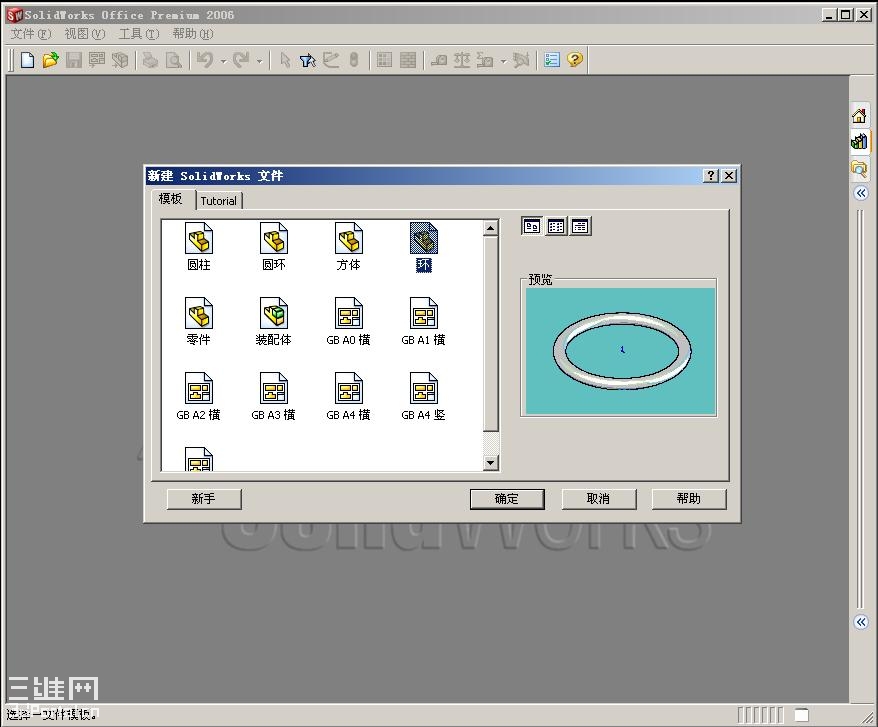Select the 方体 part template

pos(348,246)
